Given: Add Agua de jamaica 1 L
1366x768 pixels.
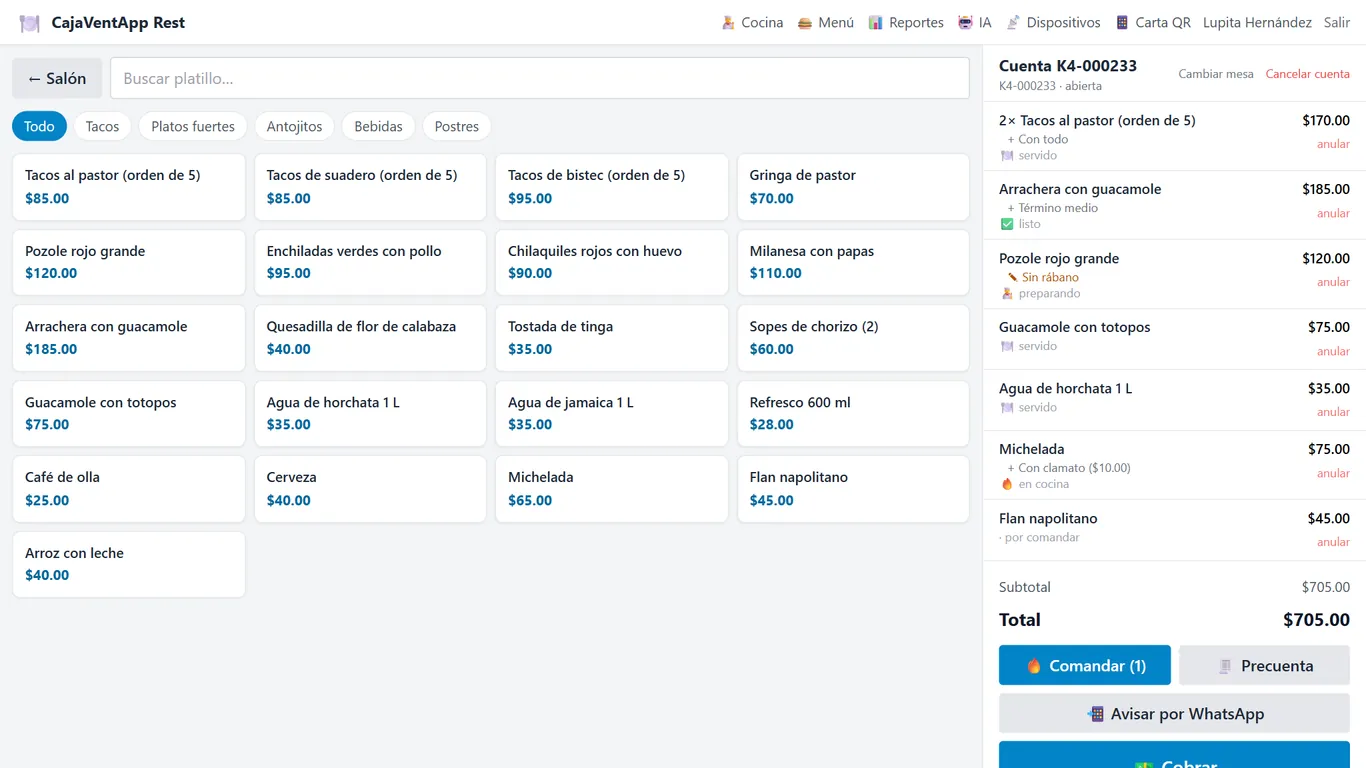Looking at the screenshot, I should click(612, 414).
